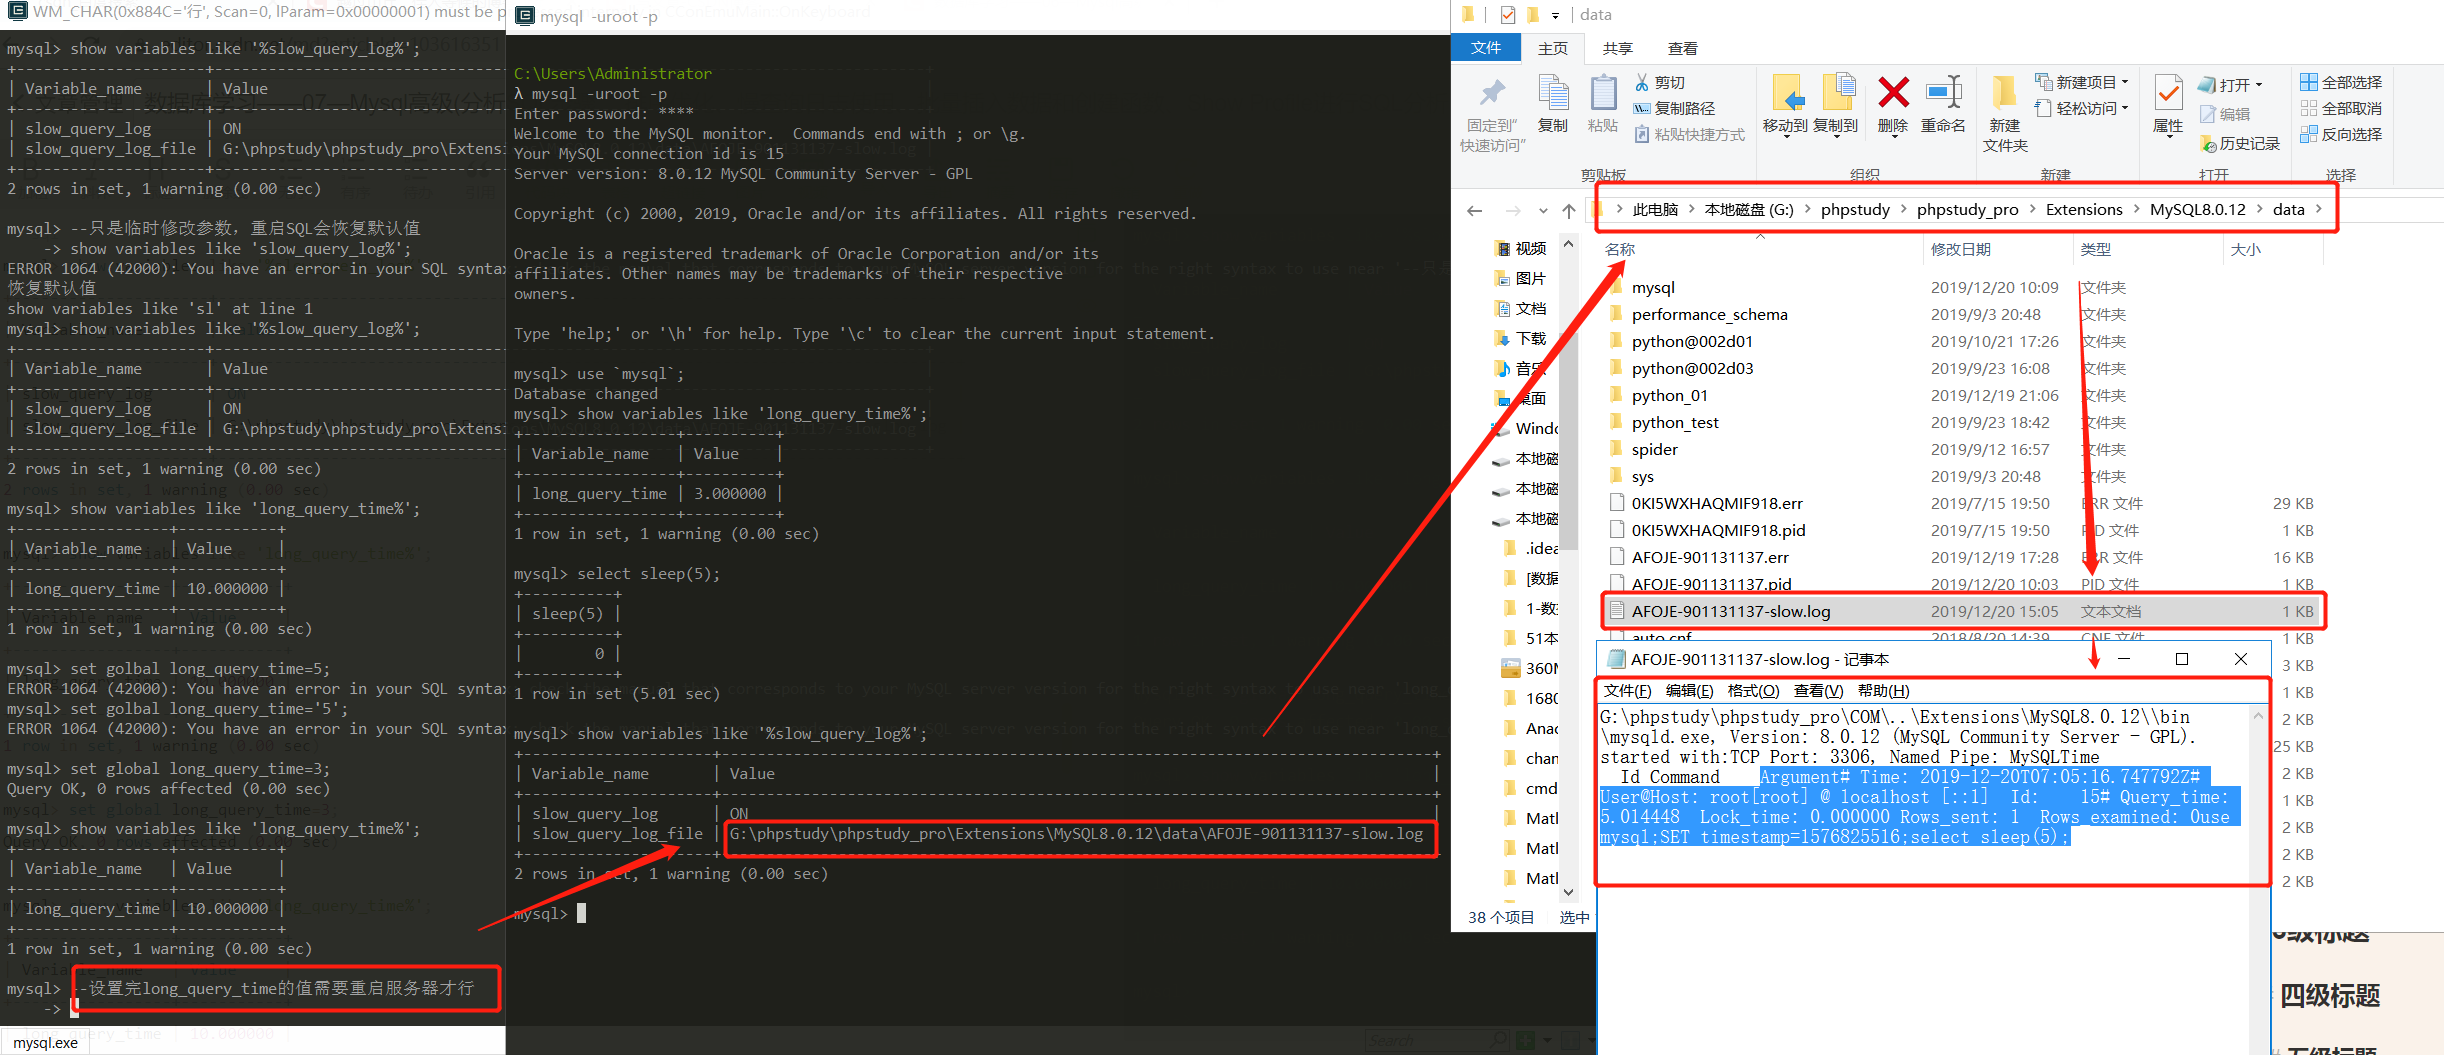Expand the Open (打开) dropdown in the ribbon
2444x1055 pixels.
point(2258,85)
